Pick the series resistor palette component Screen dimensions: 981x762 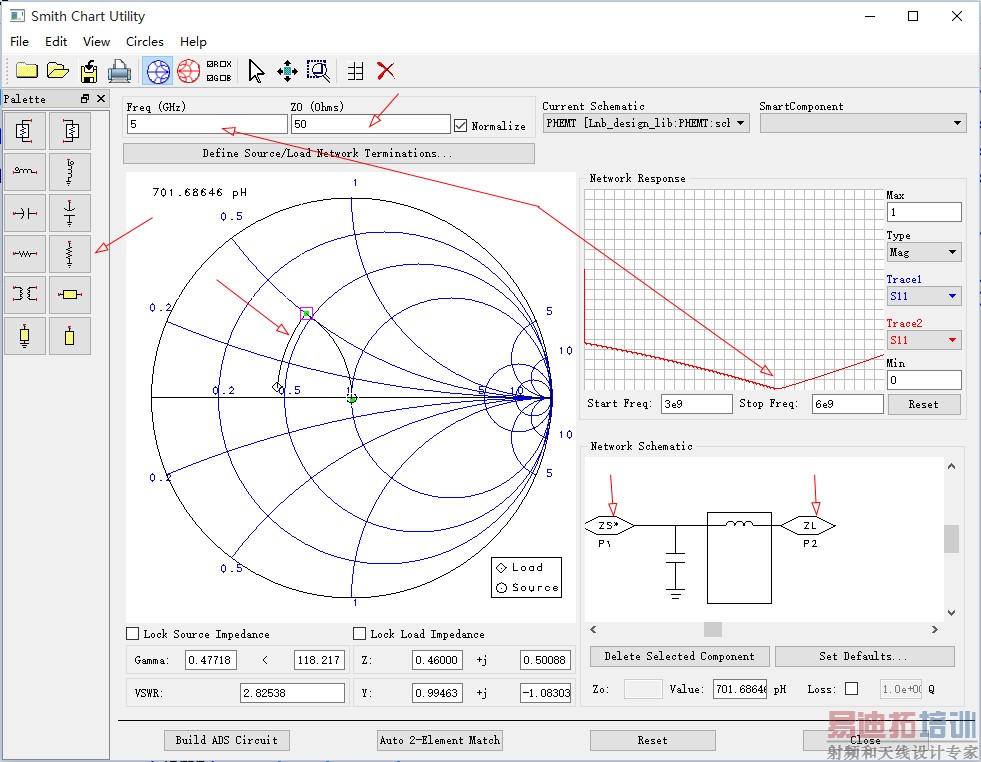tap(25, 254)
